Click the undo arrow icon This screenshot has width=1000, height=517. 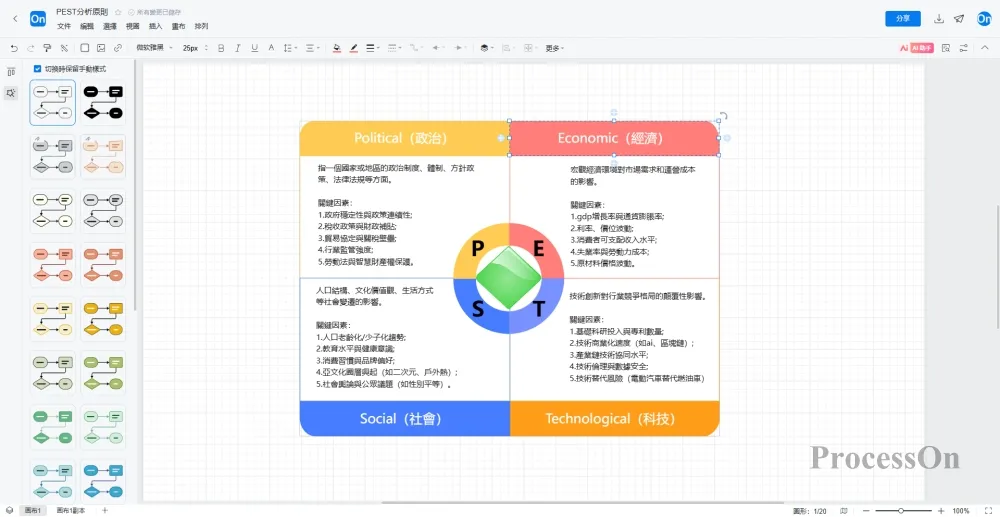click(x=14, y=47)
